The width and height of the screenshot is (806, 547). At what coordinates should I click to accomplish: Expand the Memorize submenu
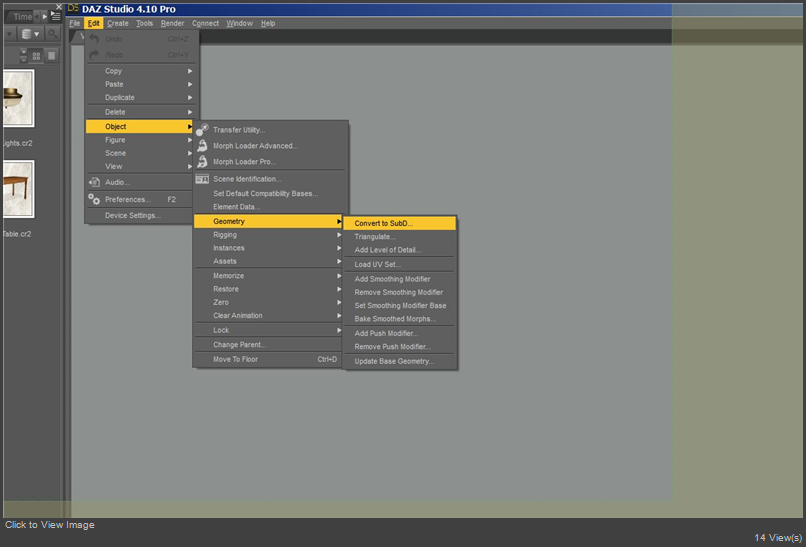pyautogui.click(x=268, y=276)
